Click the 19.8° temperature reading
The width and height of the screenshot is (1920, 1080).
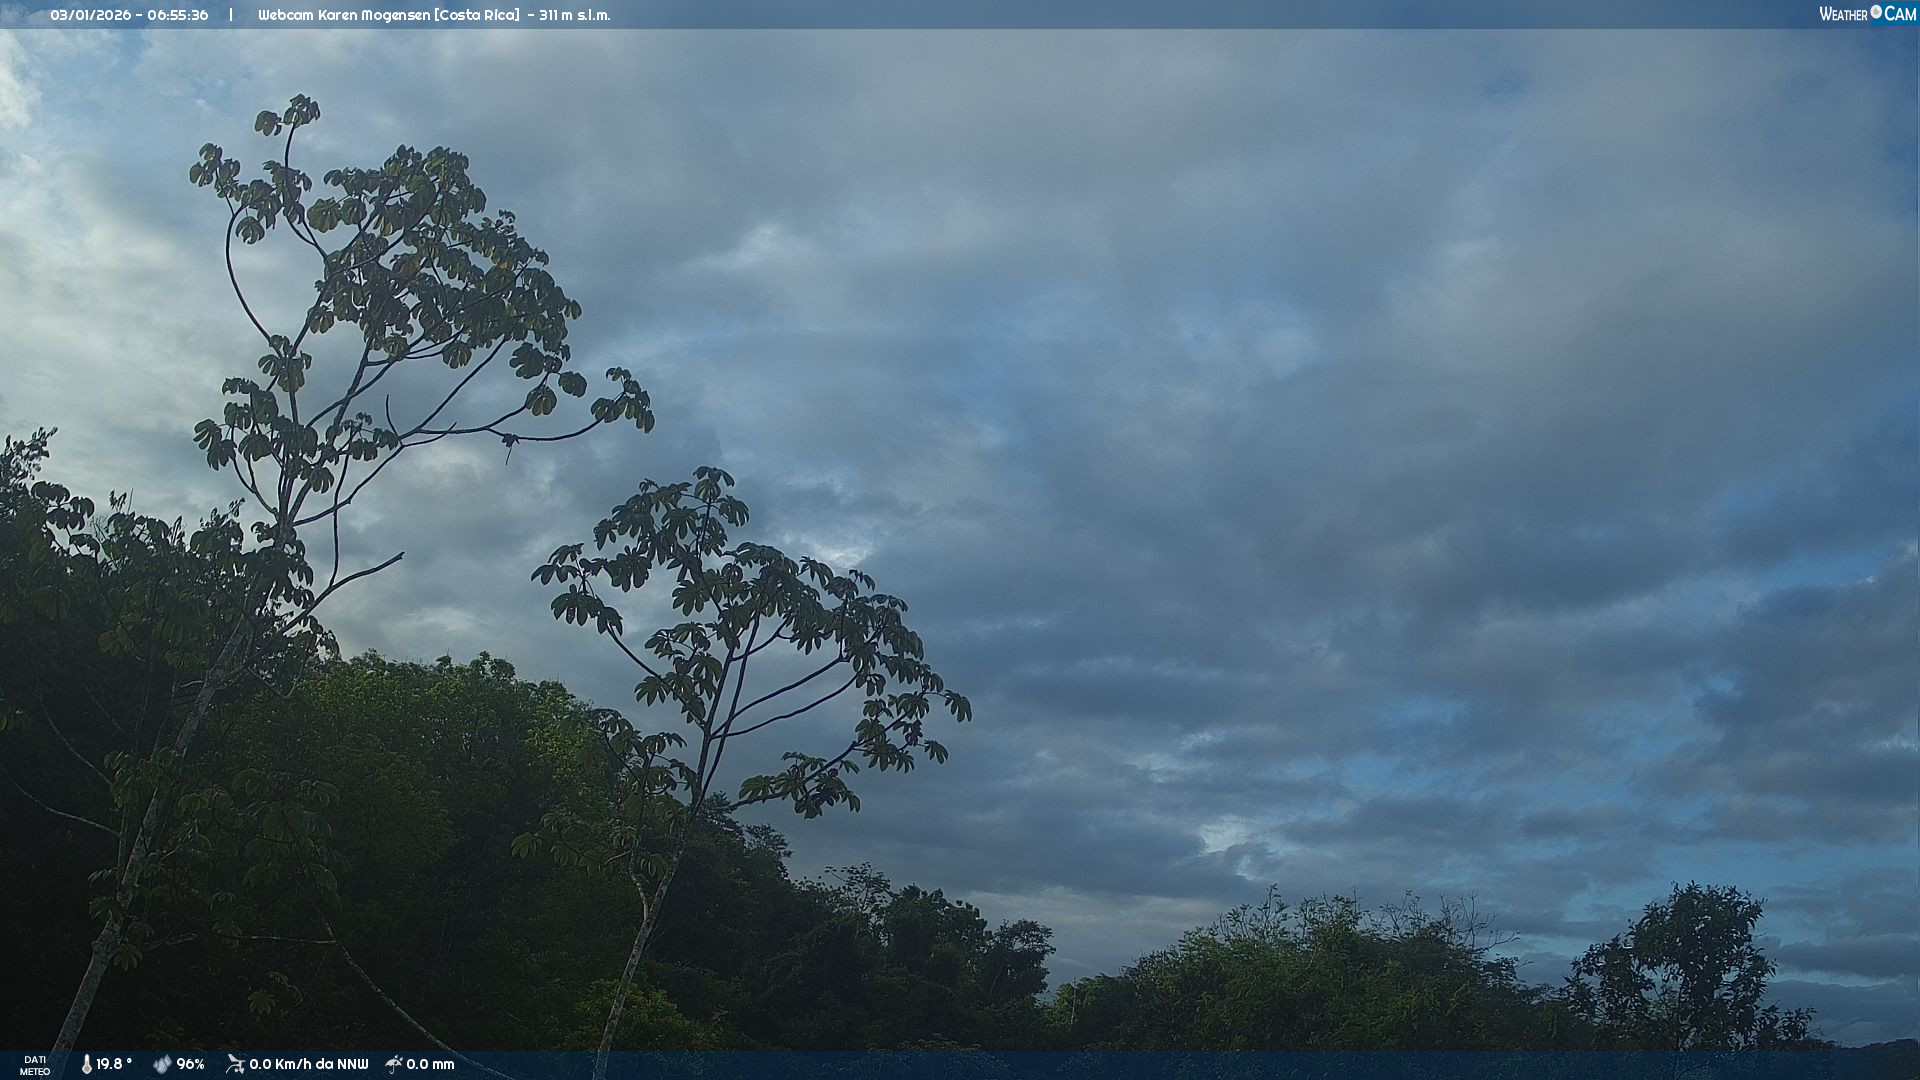(114, 1064)
